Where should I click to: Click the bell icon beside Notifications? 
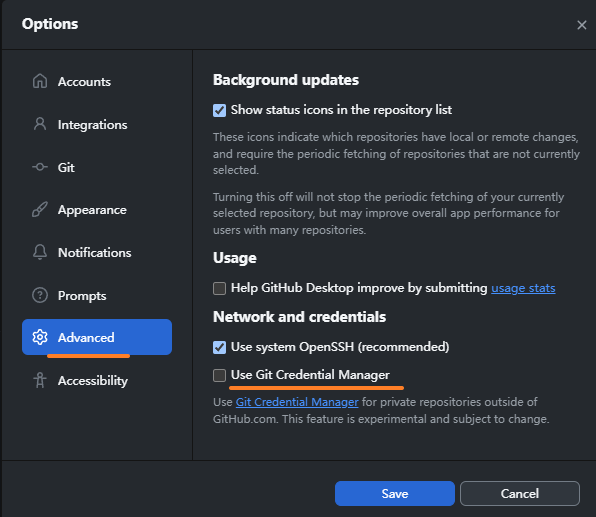point(40,252)
